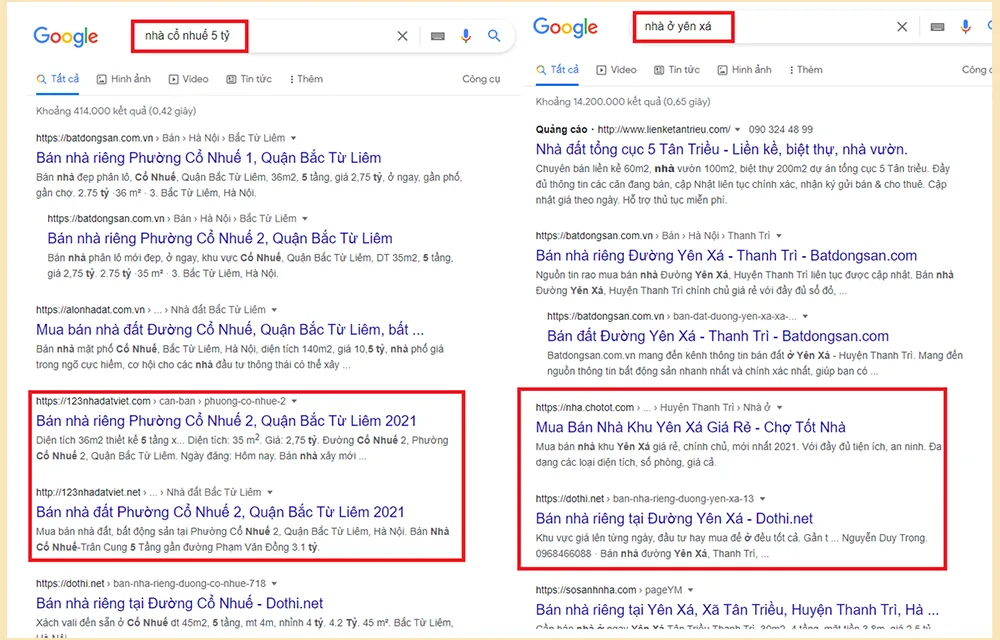Open 'Bán nhà riêng Đường Yên Xá - Thanh Trì'
Viewport: 1000px width, 640px height.
coord(726,256)
